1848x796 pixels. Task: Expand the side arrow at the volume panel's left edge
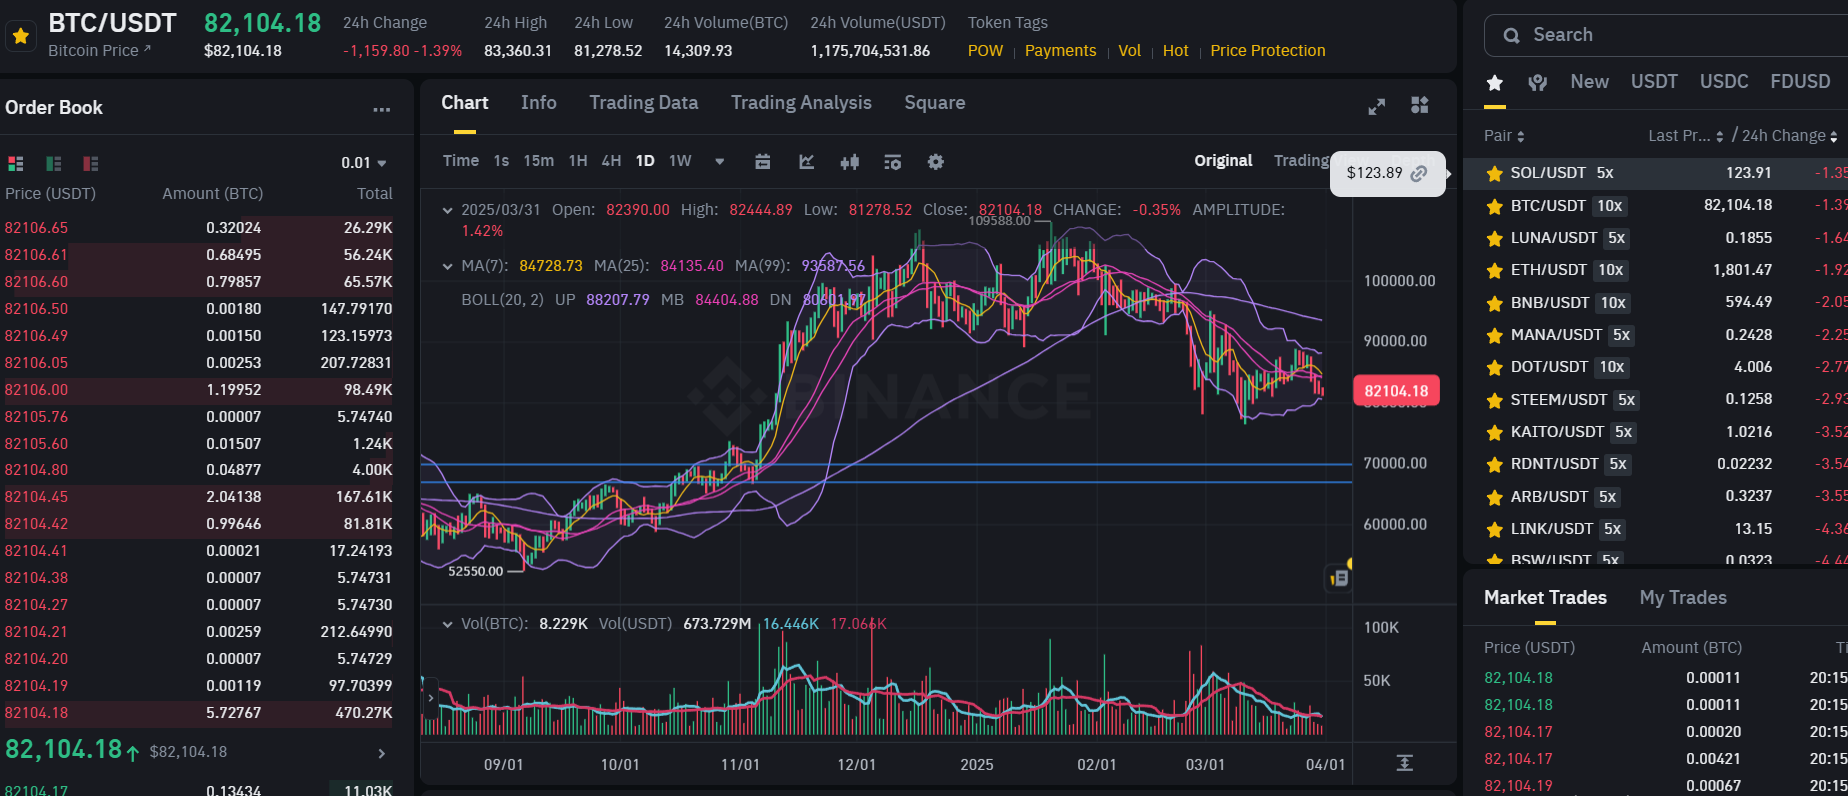tap(431, 697)
